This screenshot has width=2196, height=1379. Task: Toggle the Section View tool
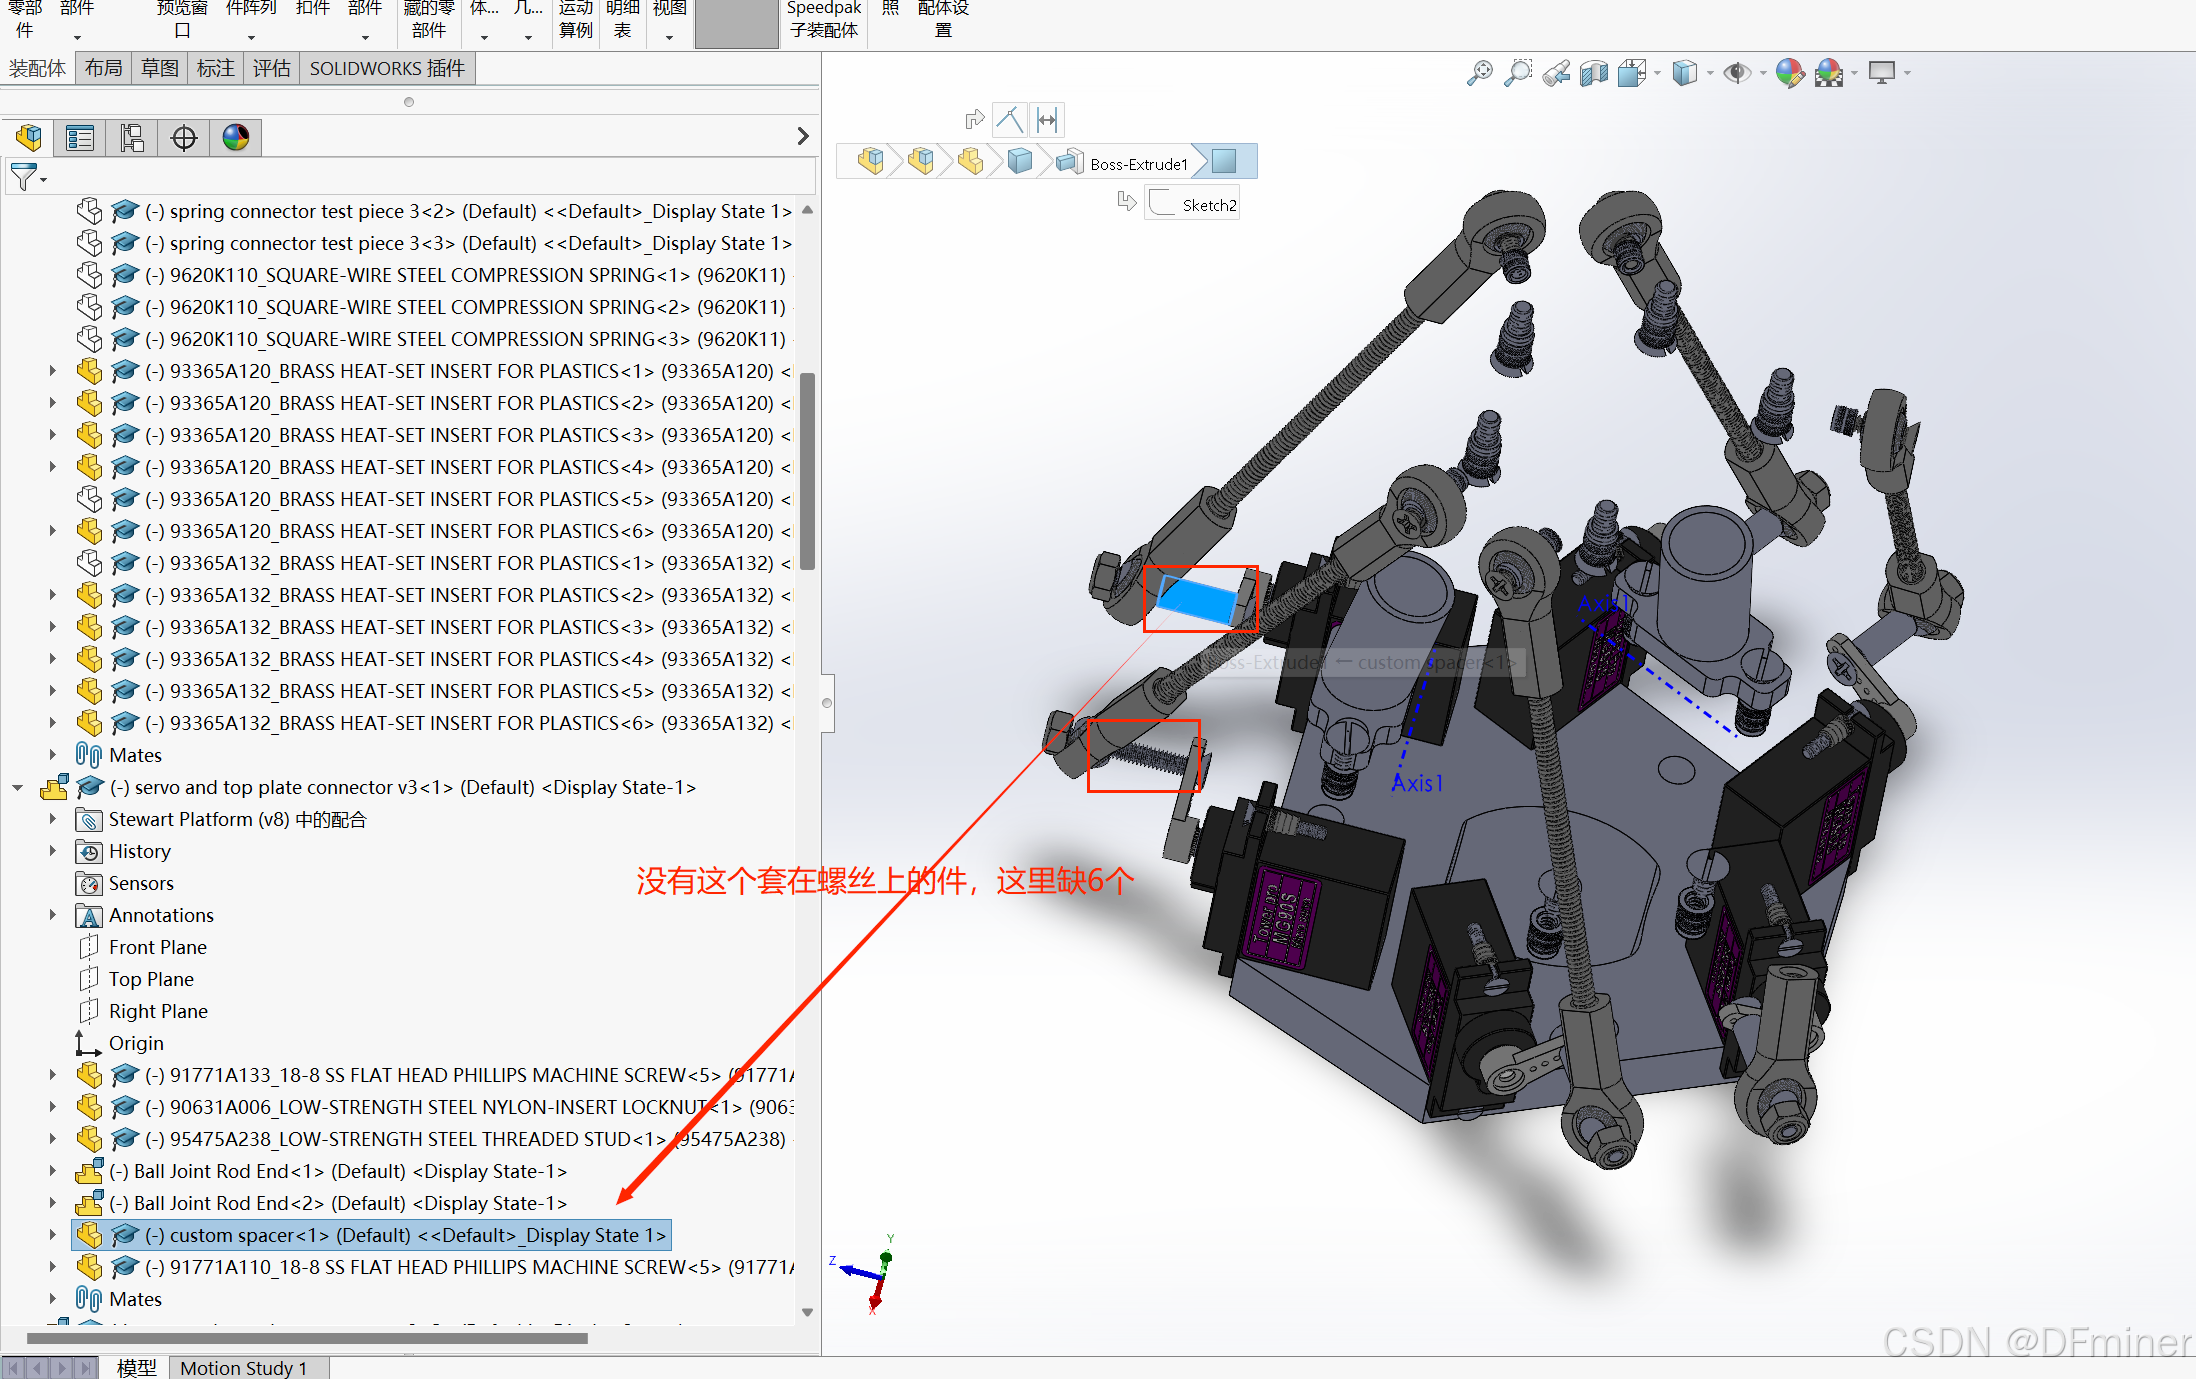(1594, 73)
